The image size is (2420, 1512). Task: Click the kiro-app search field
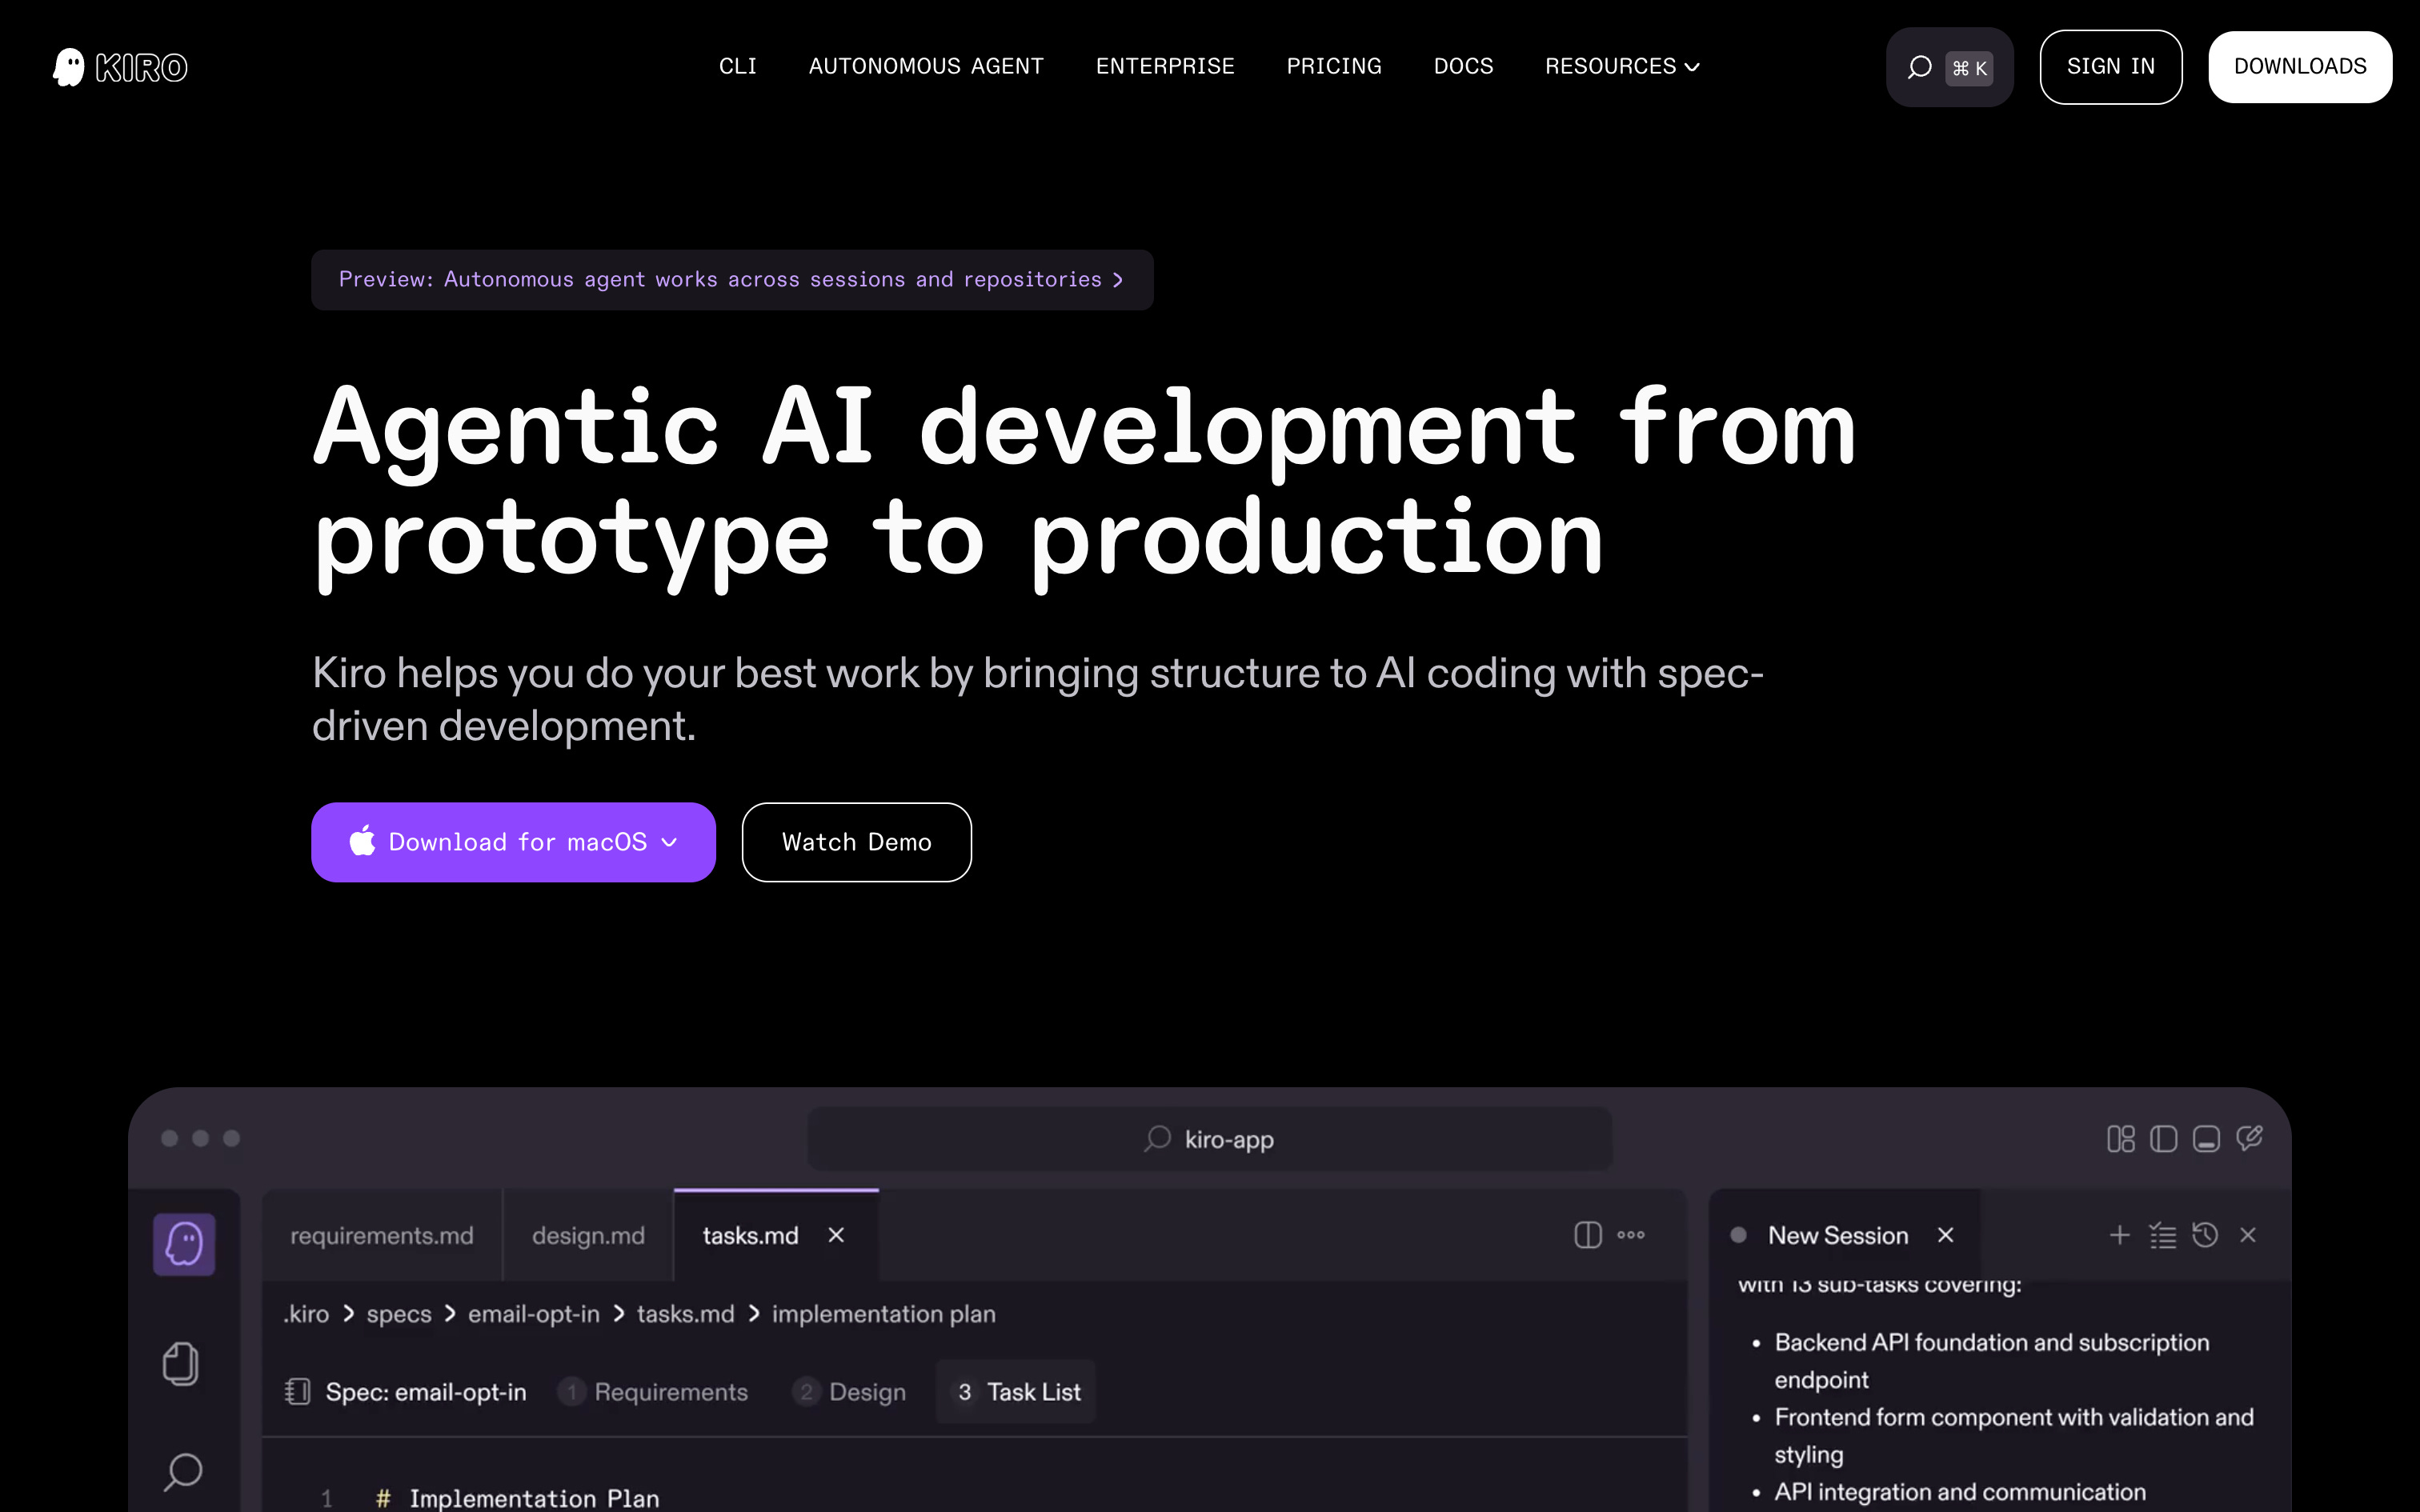(x=1209, y=1139)
